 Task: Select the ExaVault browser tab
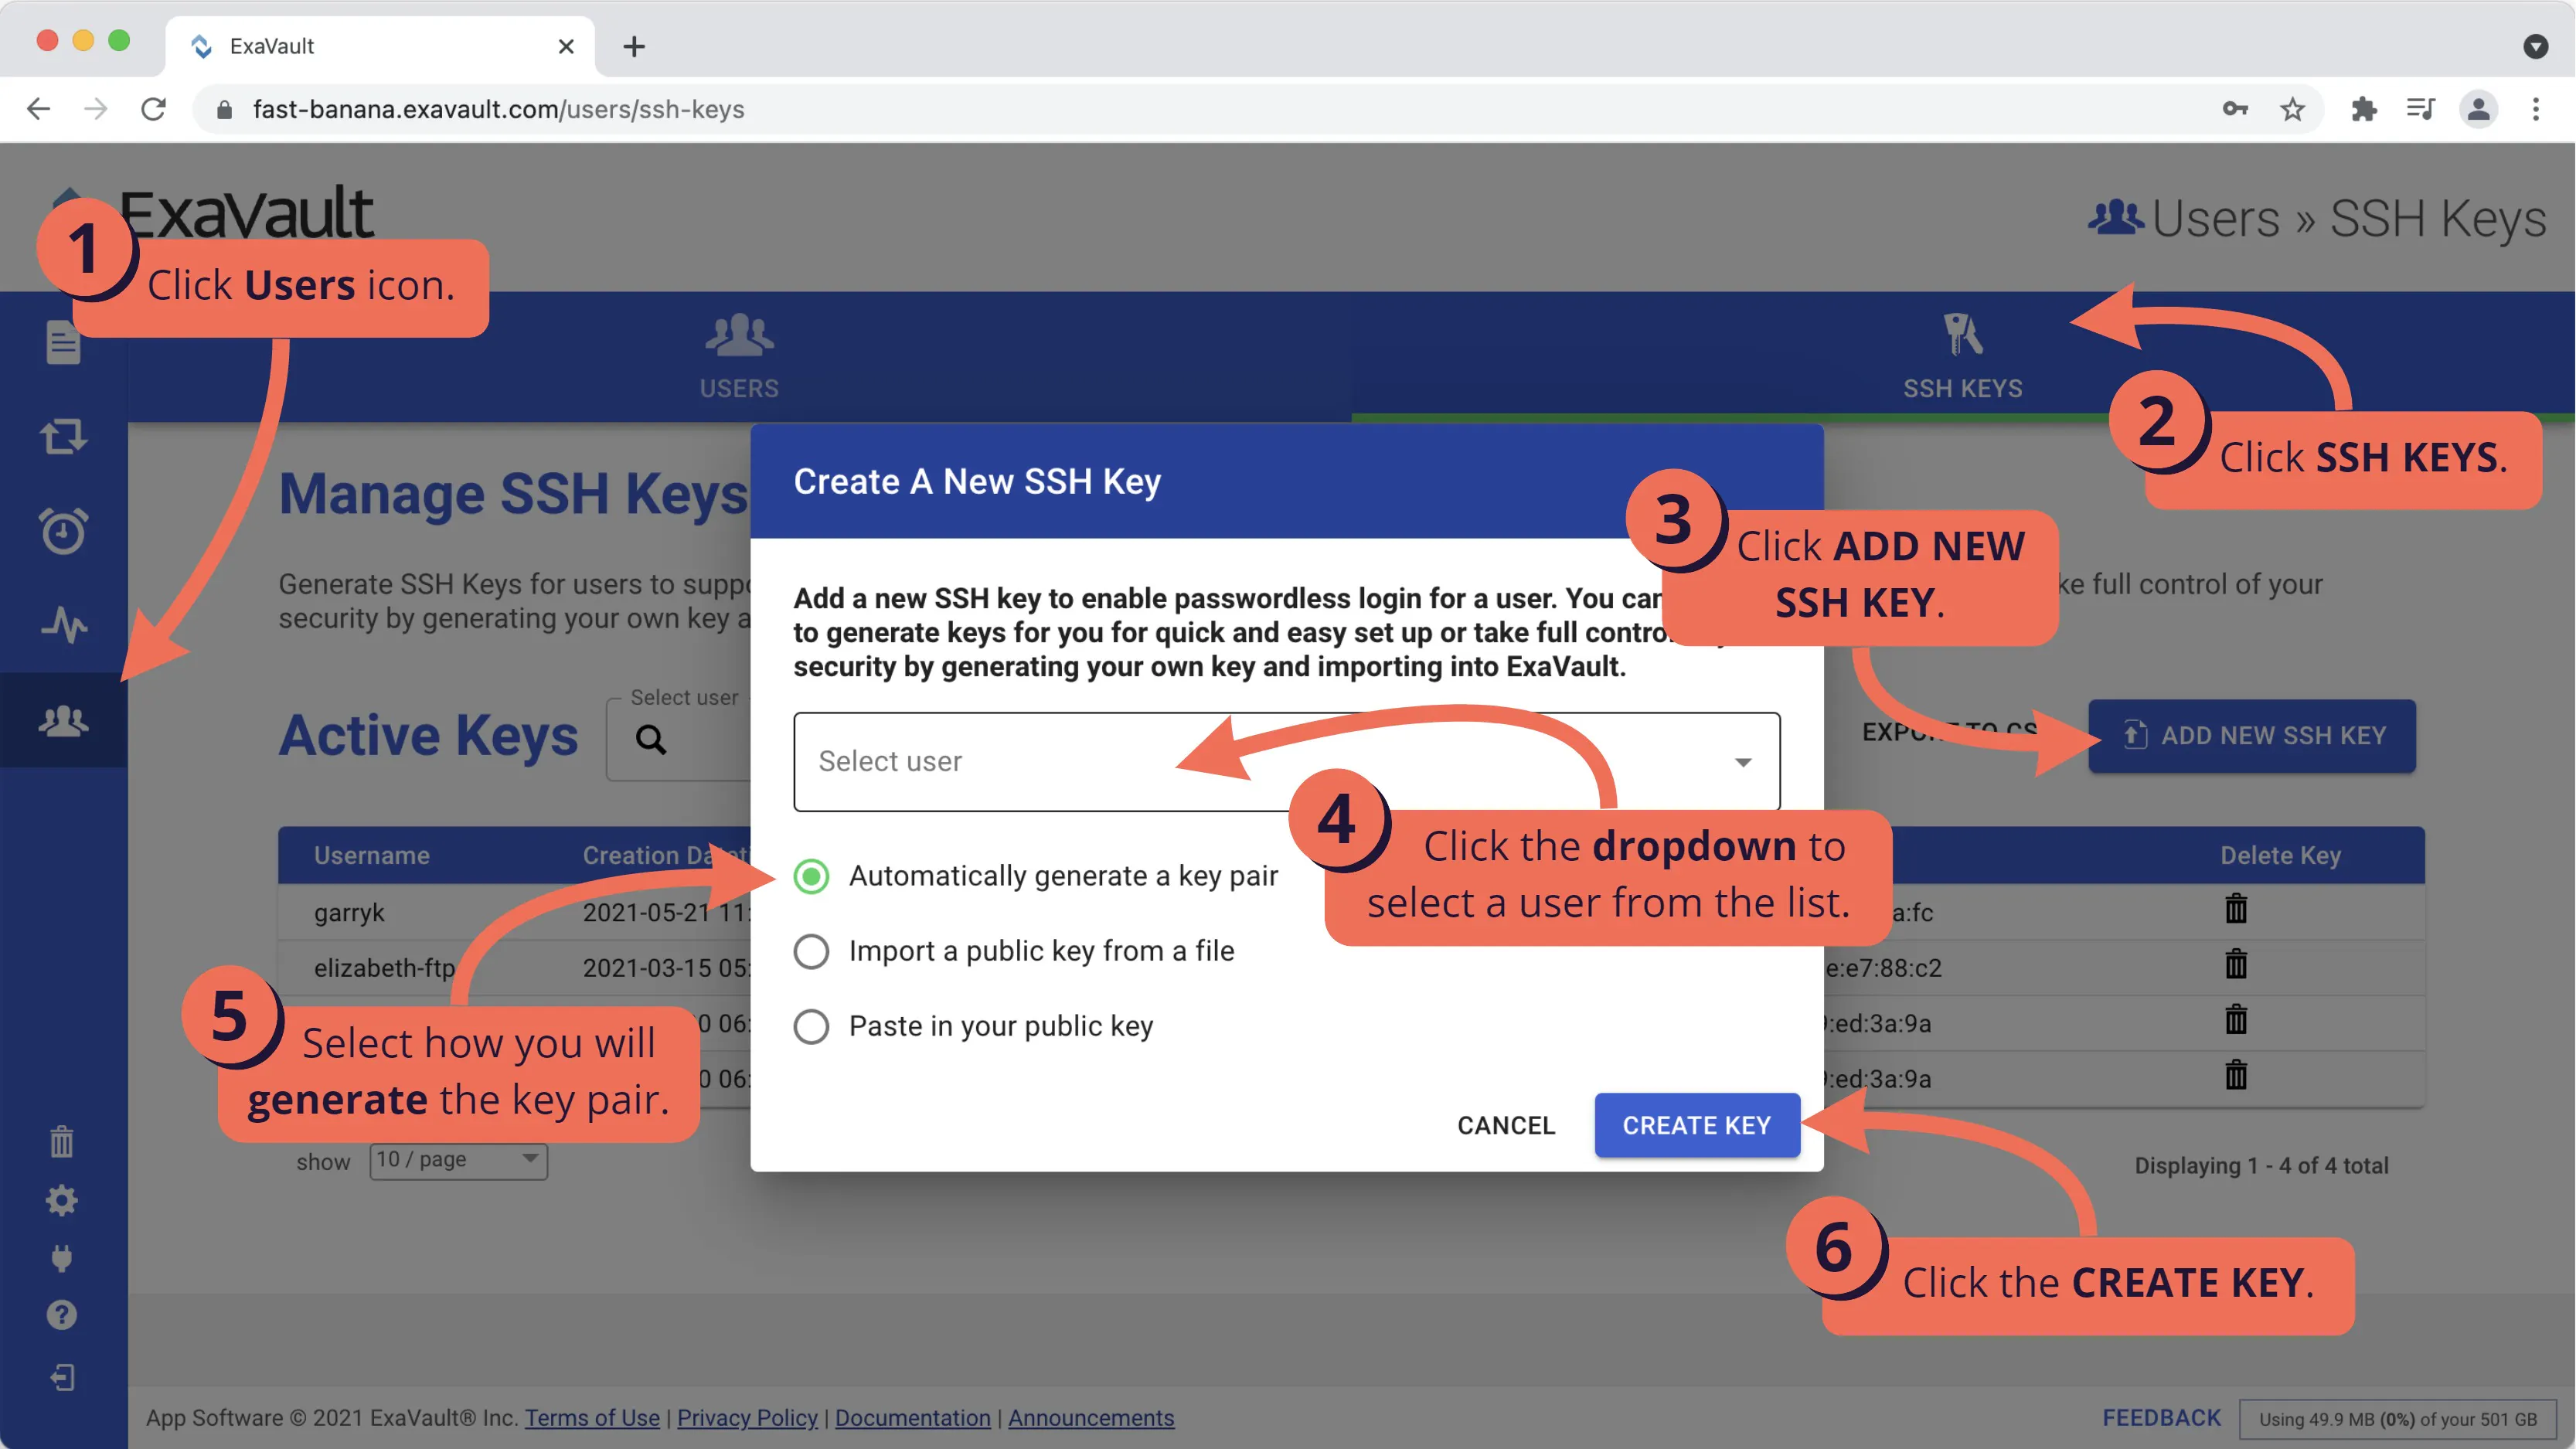(380, 46)
